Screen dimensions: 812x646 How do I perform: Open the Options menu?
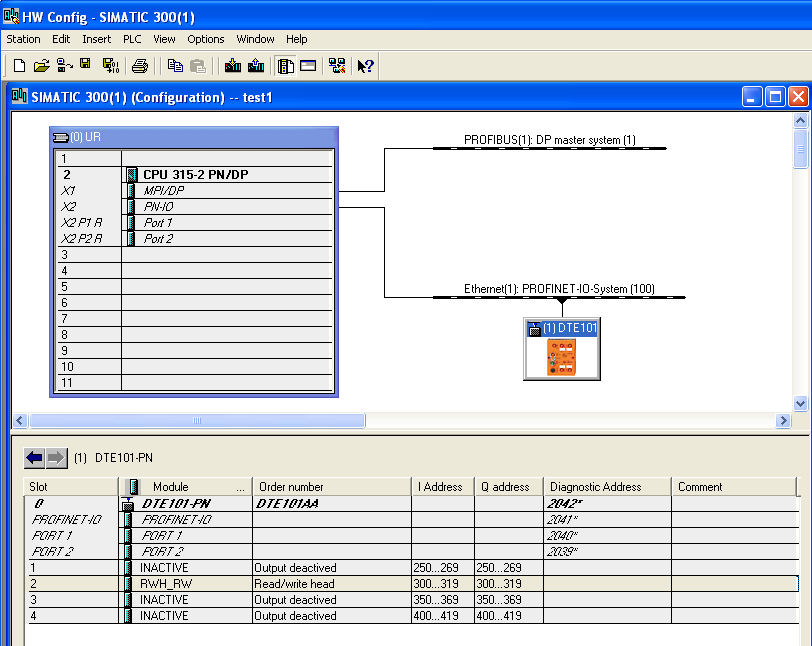(x=206, y=39)
